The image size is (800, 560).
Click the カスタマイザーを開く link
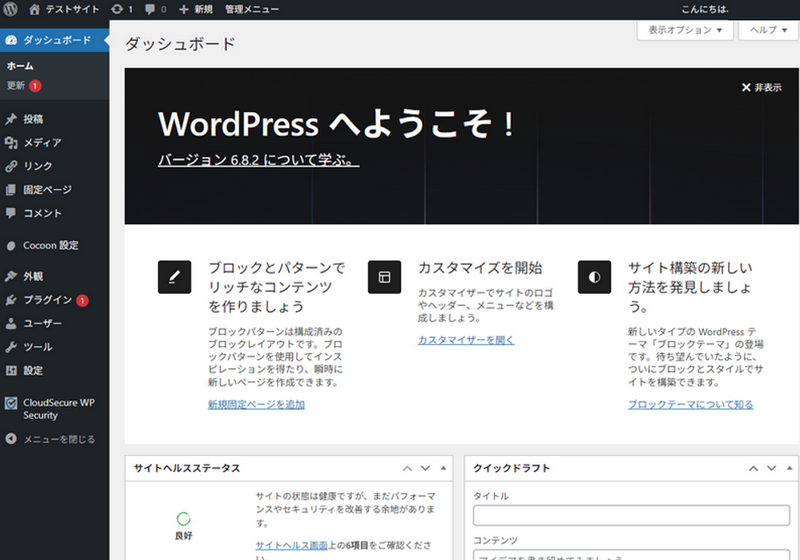coord(466,340)
